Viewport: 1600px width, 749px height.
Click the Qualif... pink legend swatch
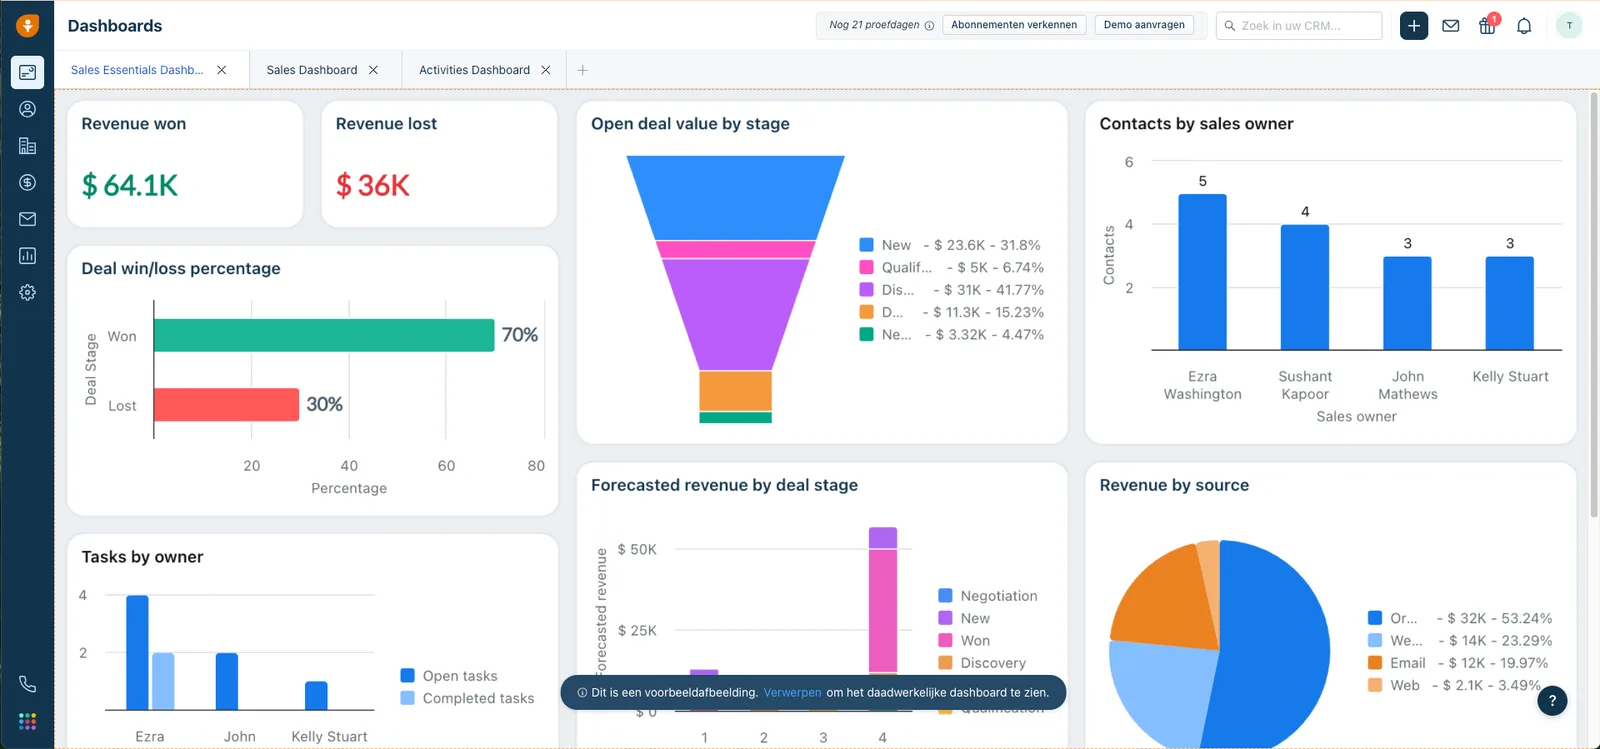point(867,267)
